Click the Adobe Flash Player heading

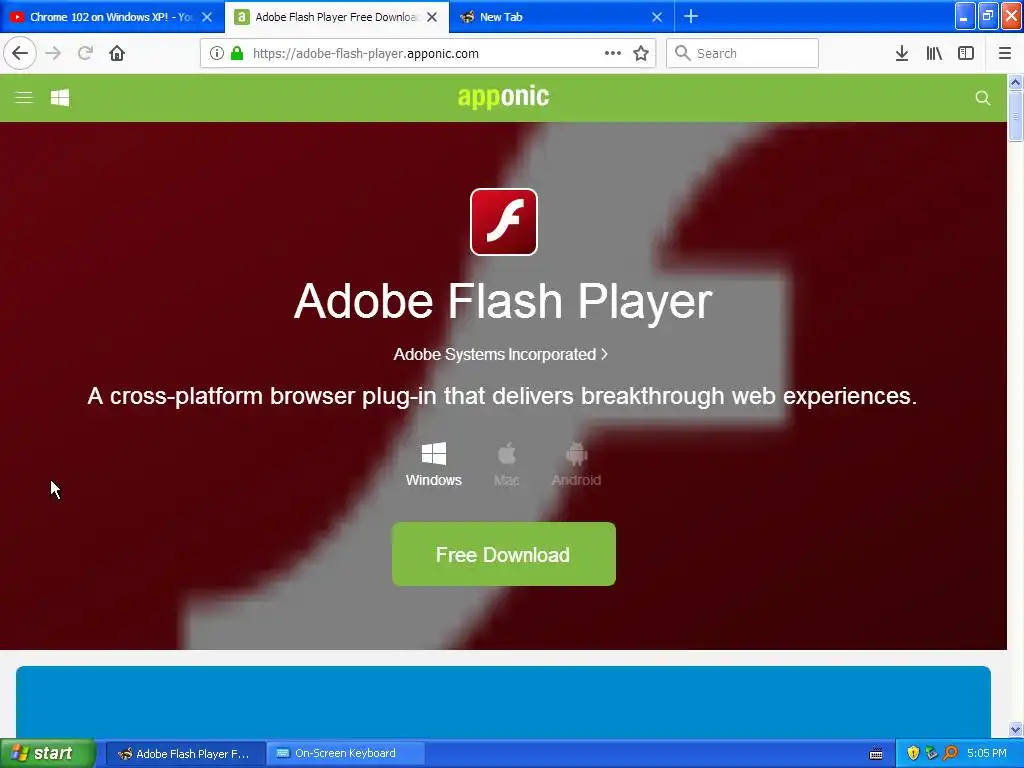503,302
